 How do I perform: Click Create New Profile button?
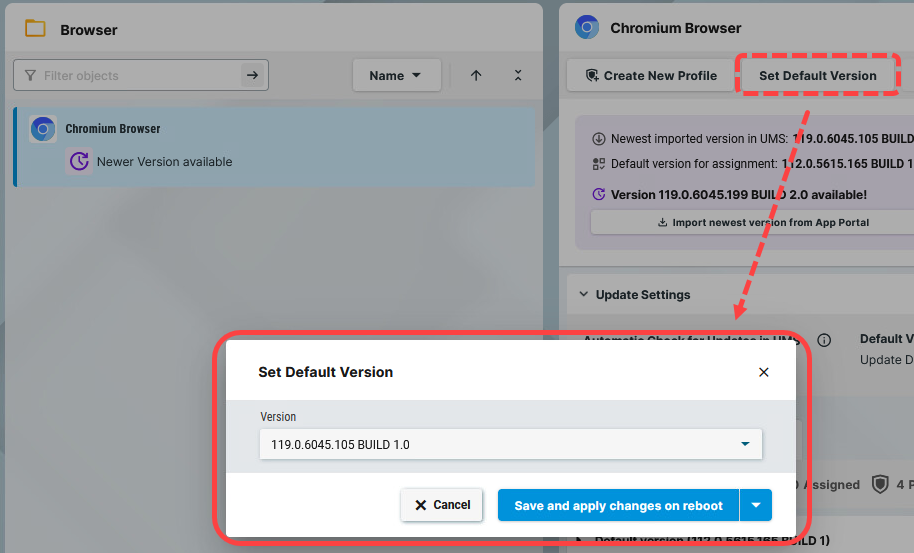coord(651,76)
